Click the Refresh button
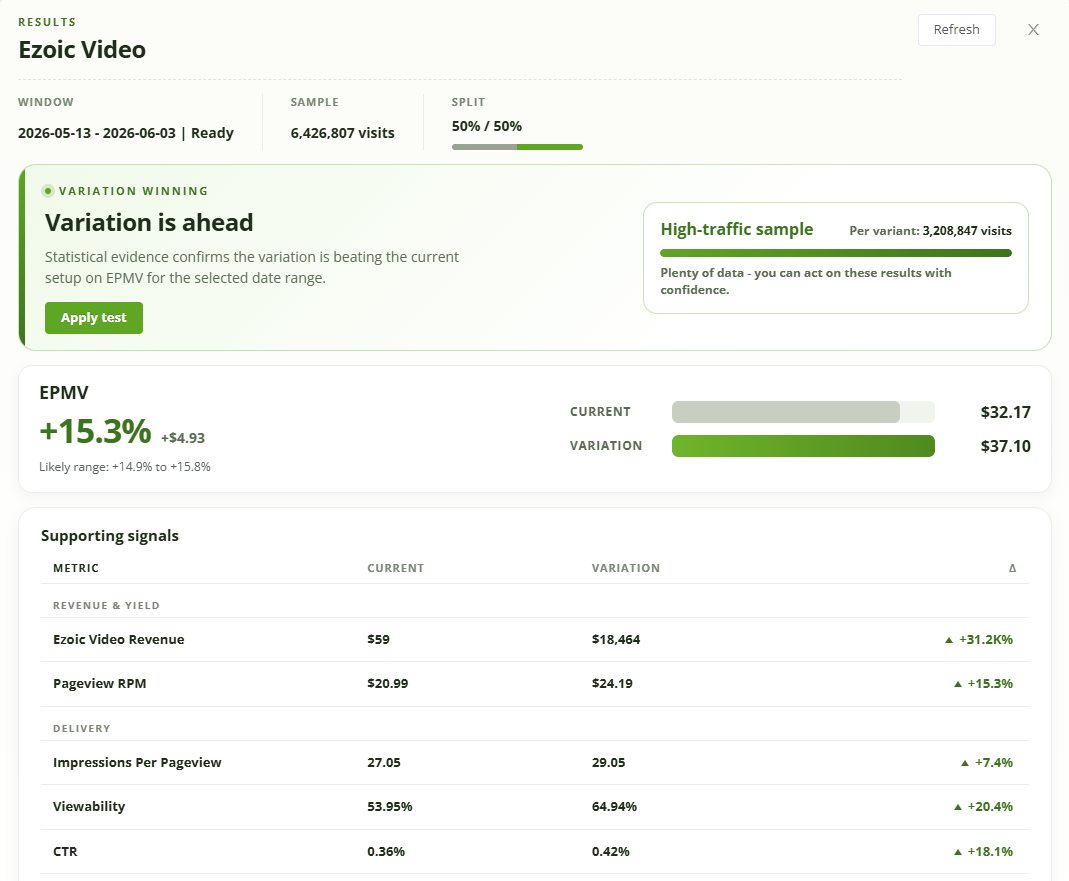This screenshot has height=881, width=1069. [957, 30]
